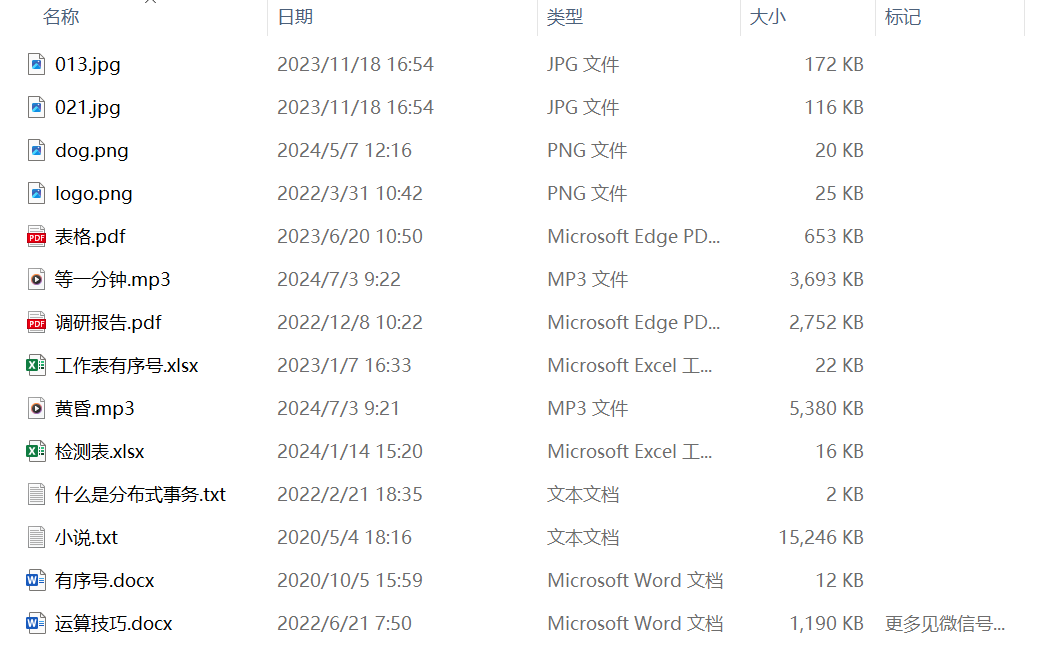Select the dog.png image icon
1051x648 pixels.
[37, 151]
